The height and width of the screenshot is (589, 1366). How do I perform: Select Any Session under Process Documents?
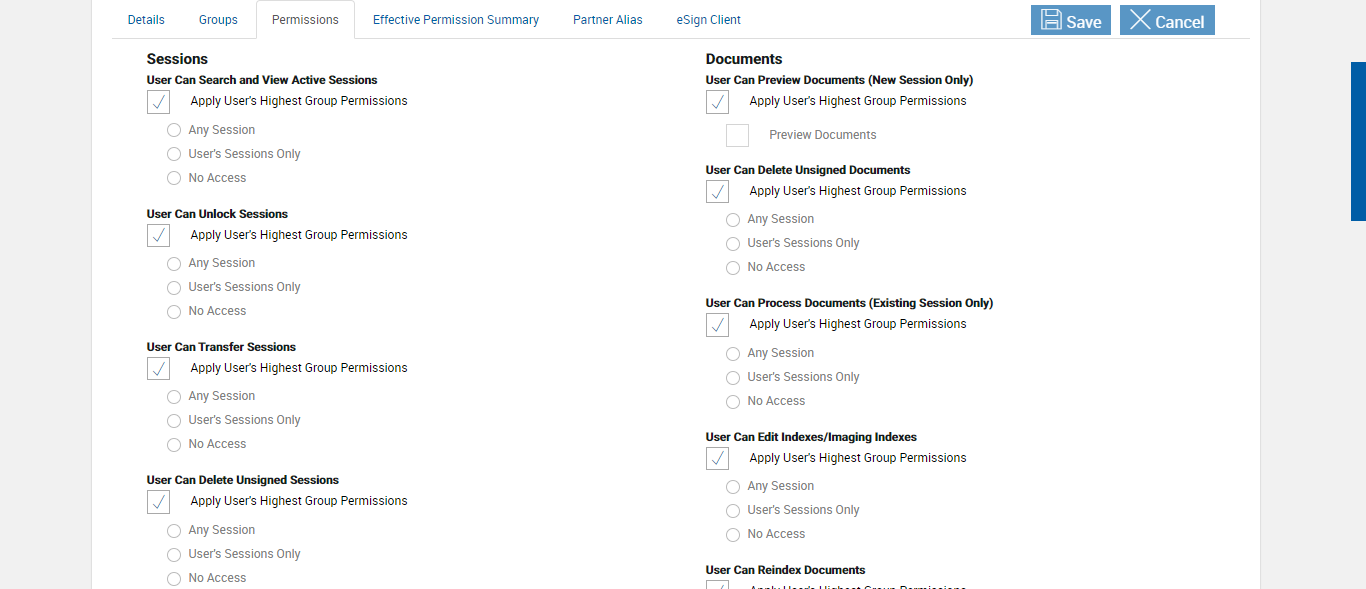point(733,354)
